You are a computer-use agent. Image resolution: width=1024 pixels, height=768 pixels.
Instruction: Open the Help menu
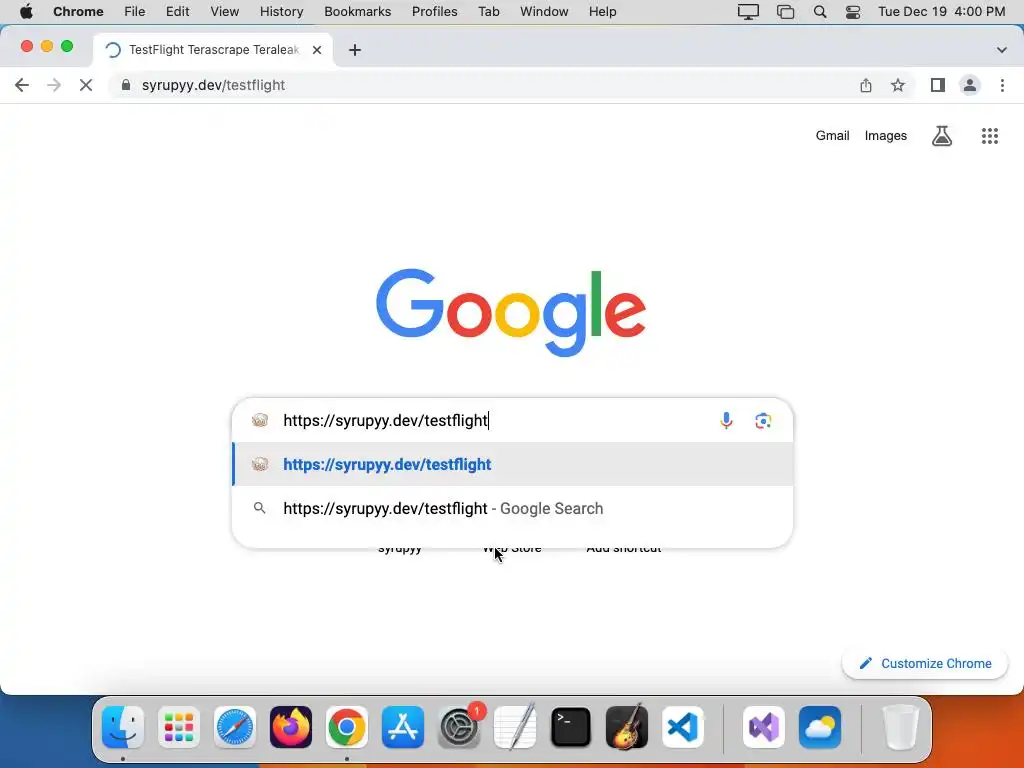602,12
